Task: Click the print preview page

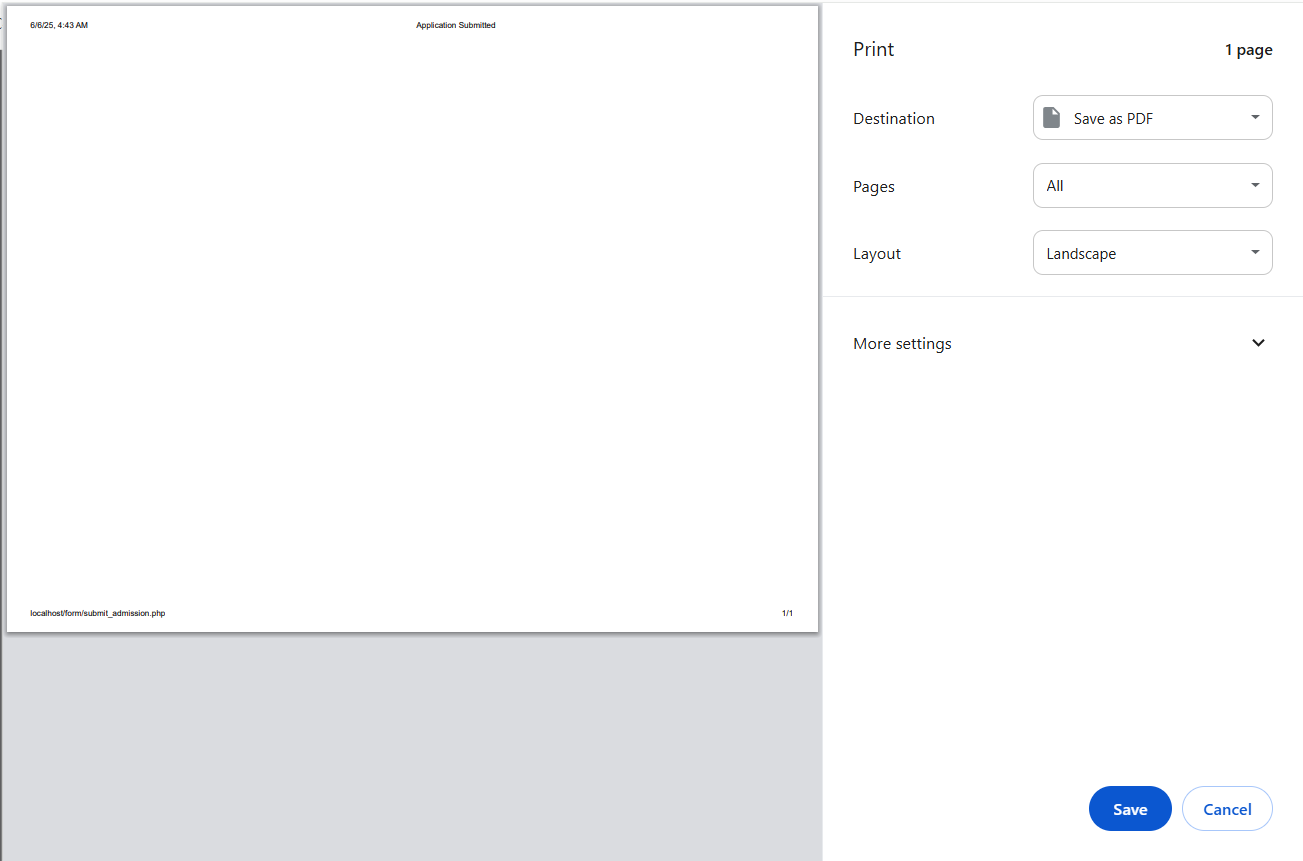Action: pyautogui.click(x=412, y=320)
